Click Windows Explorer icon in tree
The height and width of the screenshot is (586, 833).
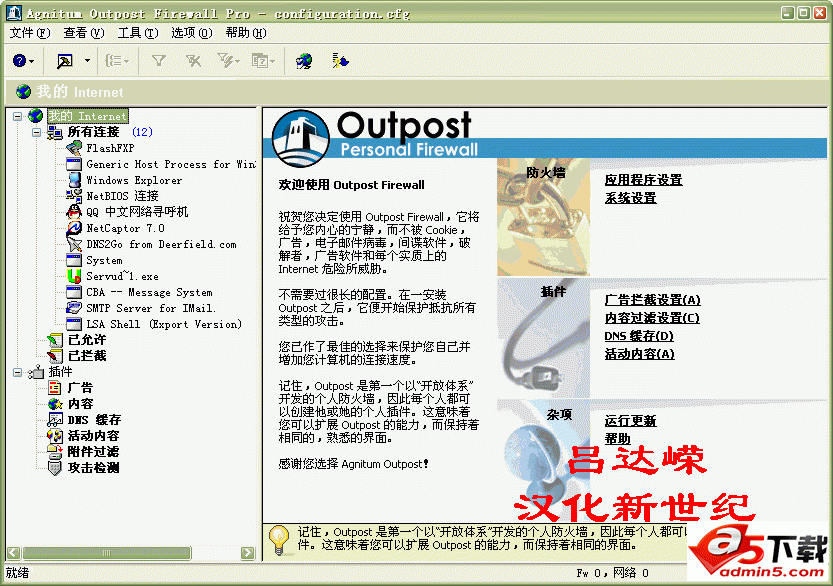tap(74, 180)
